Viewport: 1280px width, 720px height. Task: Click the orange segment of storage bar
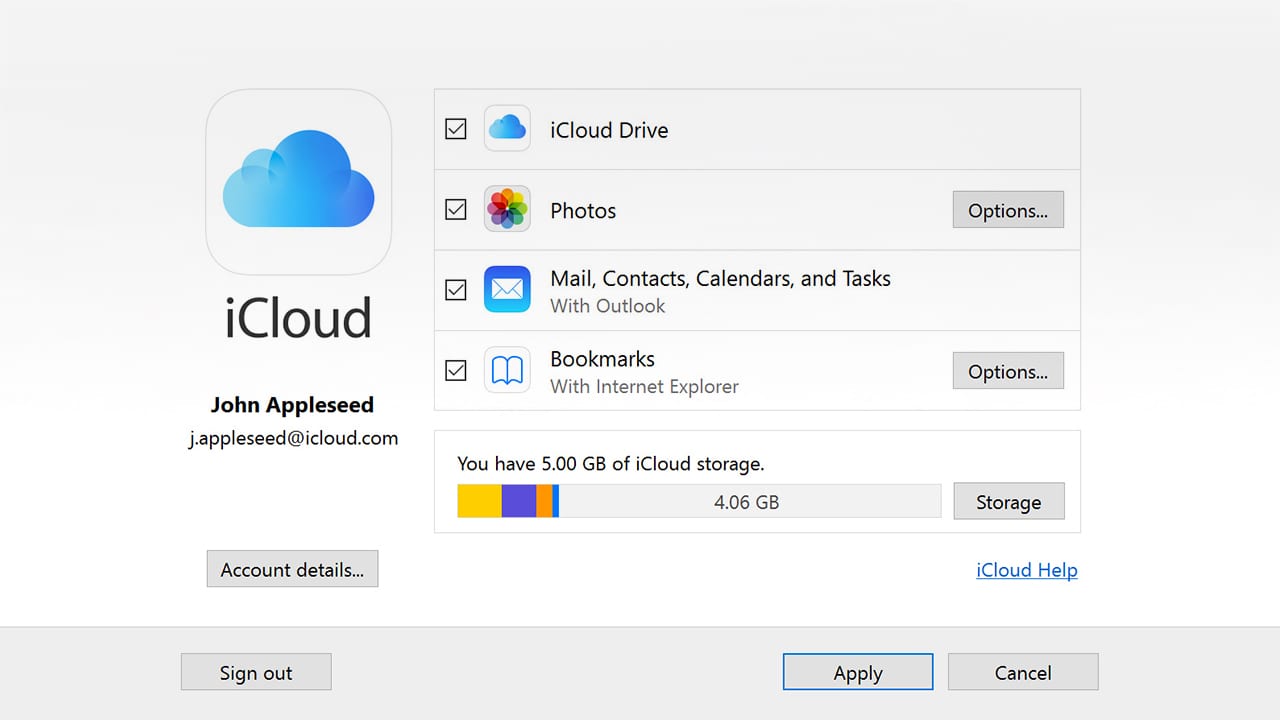pos(544,501)
